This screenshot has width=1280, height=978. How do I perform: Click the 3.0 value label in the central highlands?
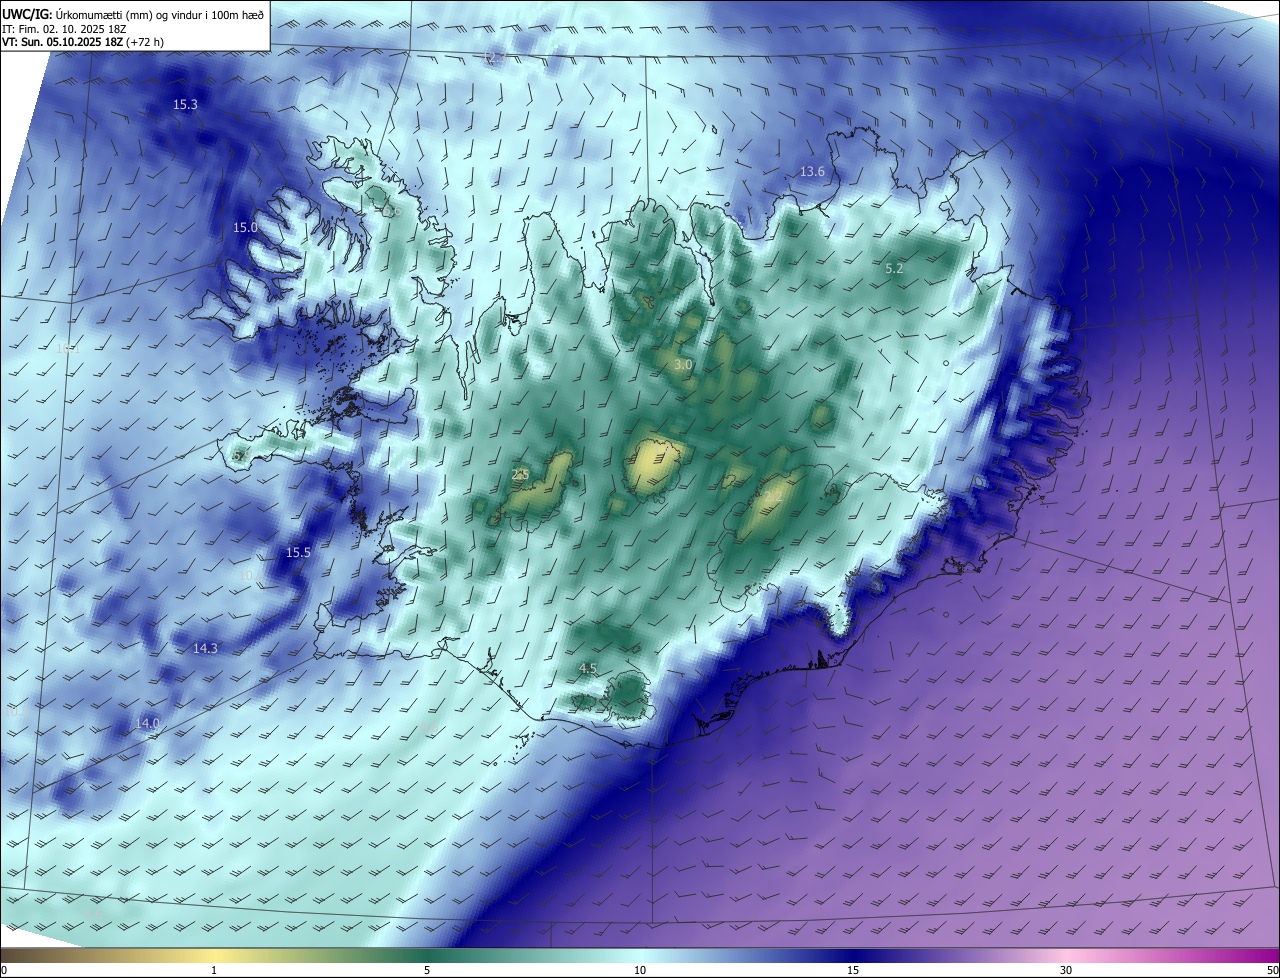click(683, 366)
